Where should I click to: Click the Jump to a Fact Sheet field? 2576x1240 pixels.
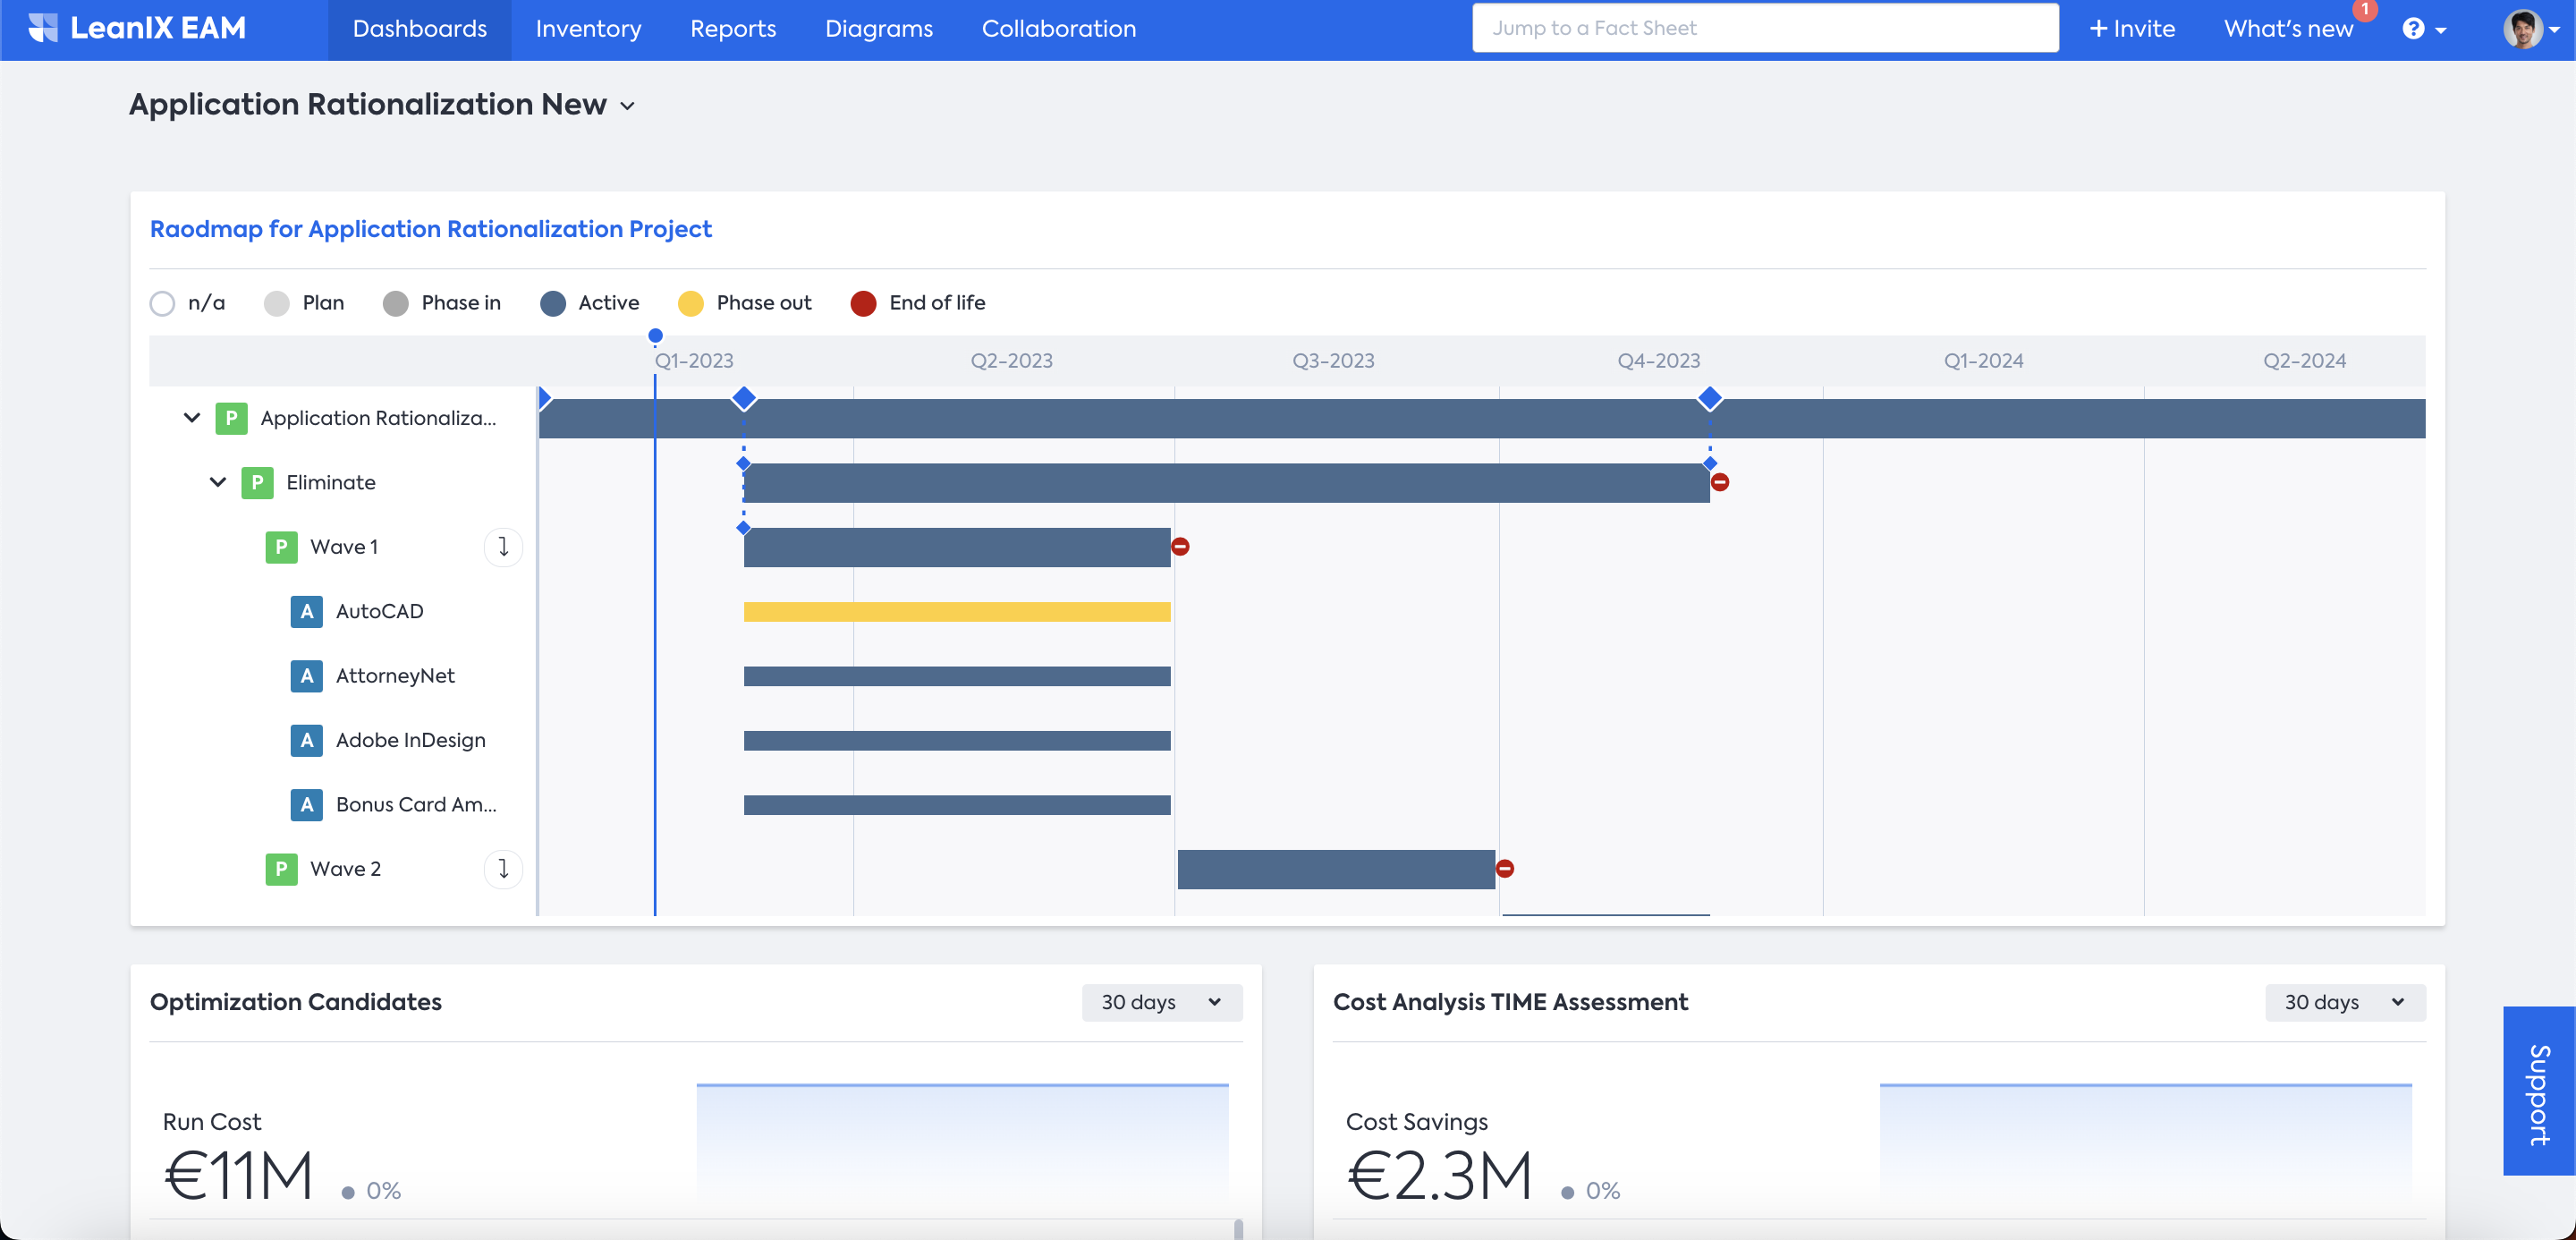(x=1764, y=28)
